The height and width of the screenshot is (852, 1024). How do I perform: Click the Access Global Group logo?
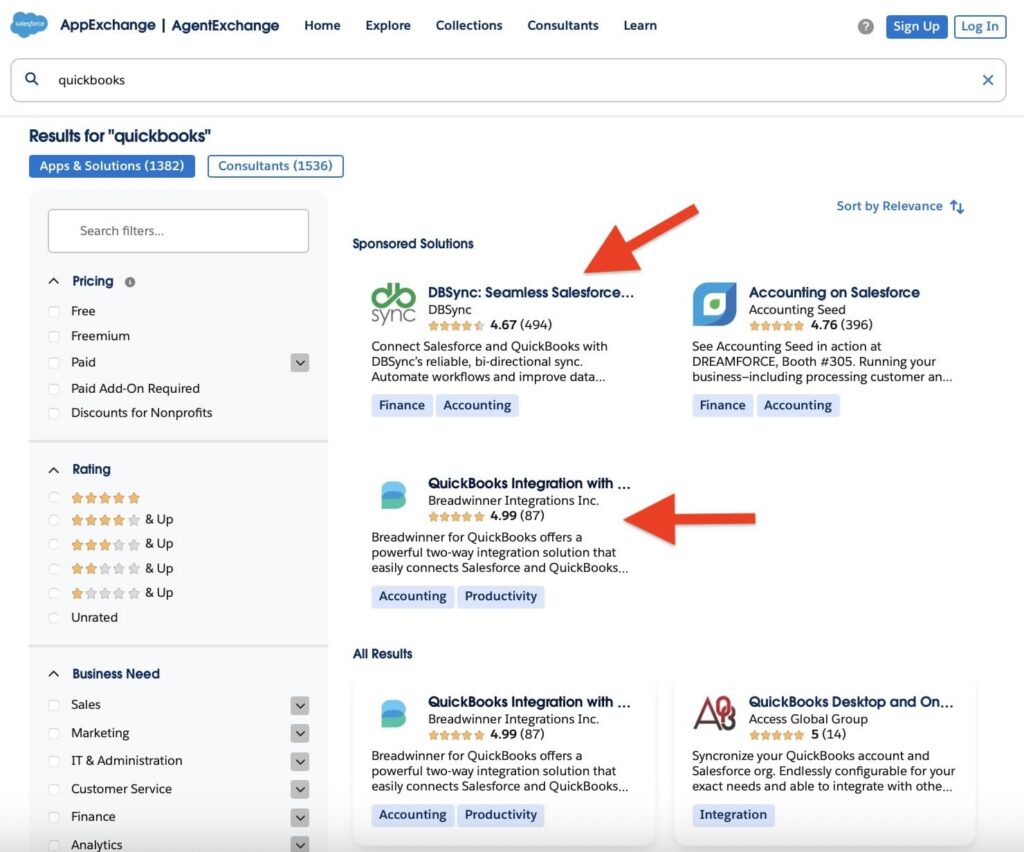pyautogui.click(x=714, y=714)
